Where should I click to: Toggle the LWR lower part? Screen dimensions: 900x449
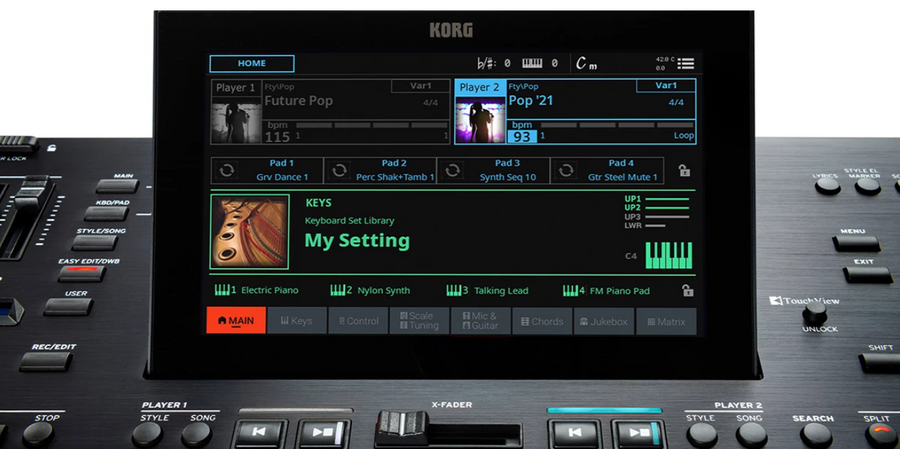click(645, 226)
